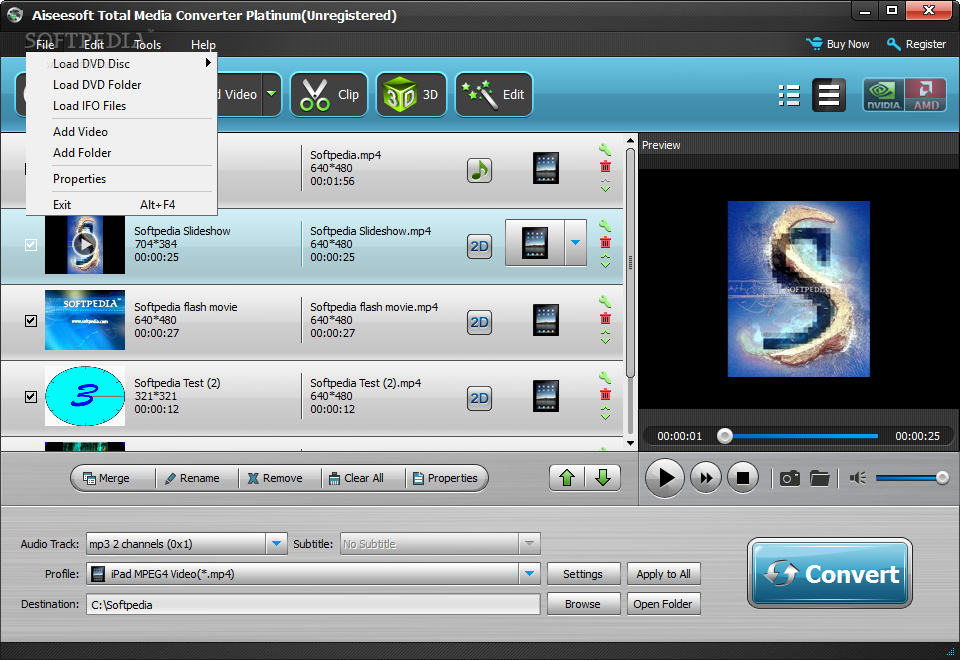Screen dimensions: 960x660
Task: Open the Profile dropdown arrow
Action: [x=529, y=574]
